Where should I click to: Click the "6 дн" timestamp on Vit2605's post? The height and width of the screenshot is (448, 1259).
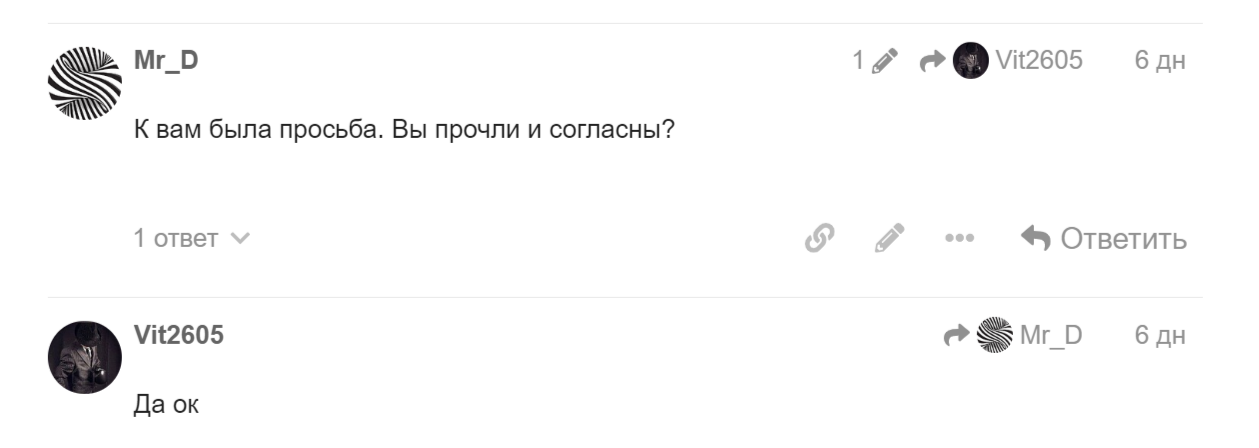(1160, 335)
